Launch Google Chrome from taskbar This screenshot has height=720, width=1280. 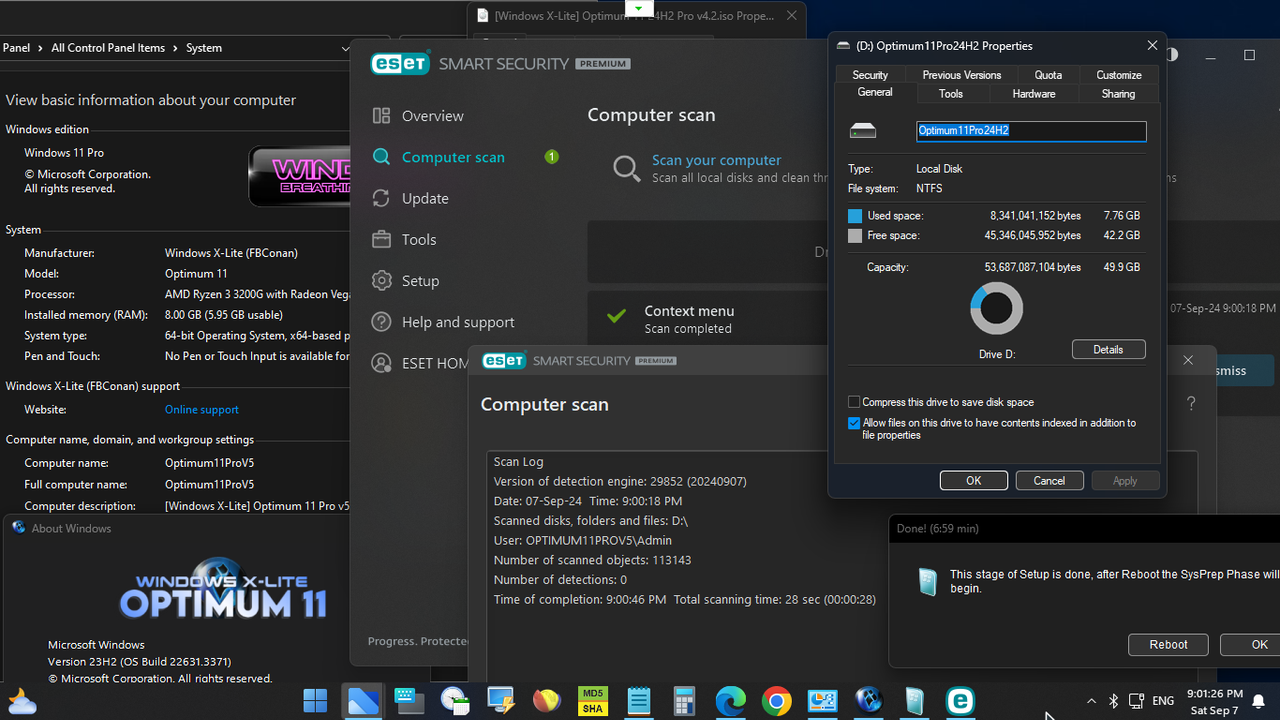777,701
